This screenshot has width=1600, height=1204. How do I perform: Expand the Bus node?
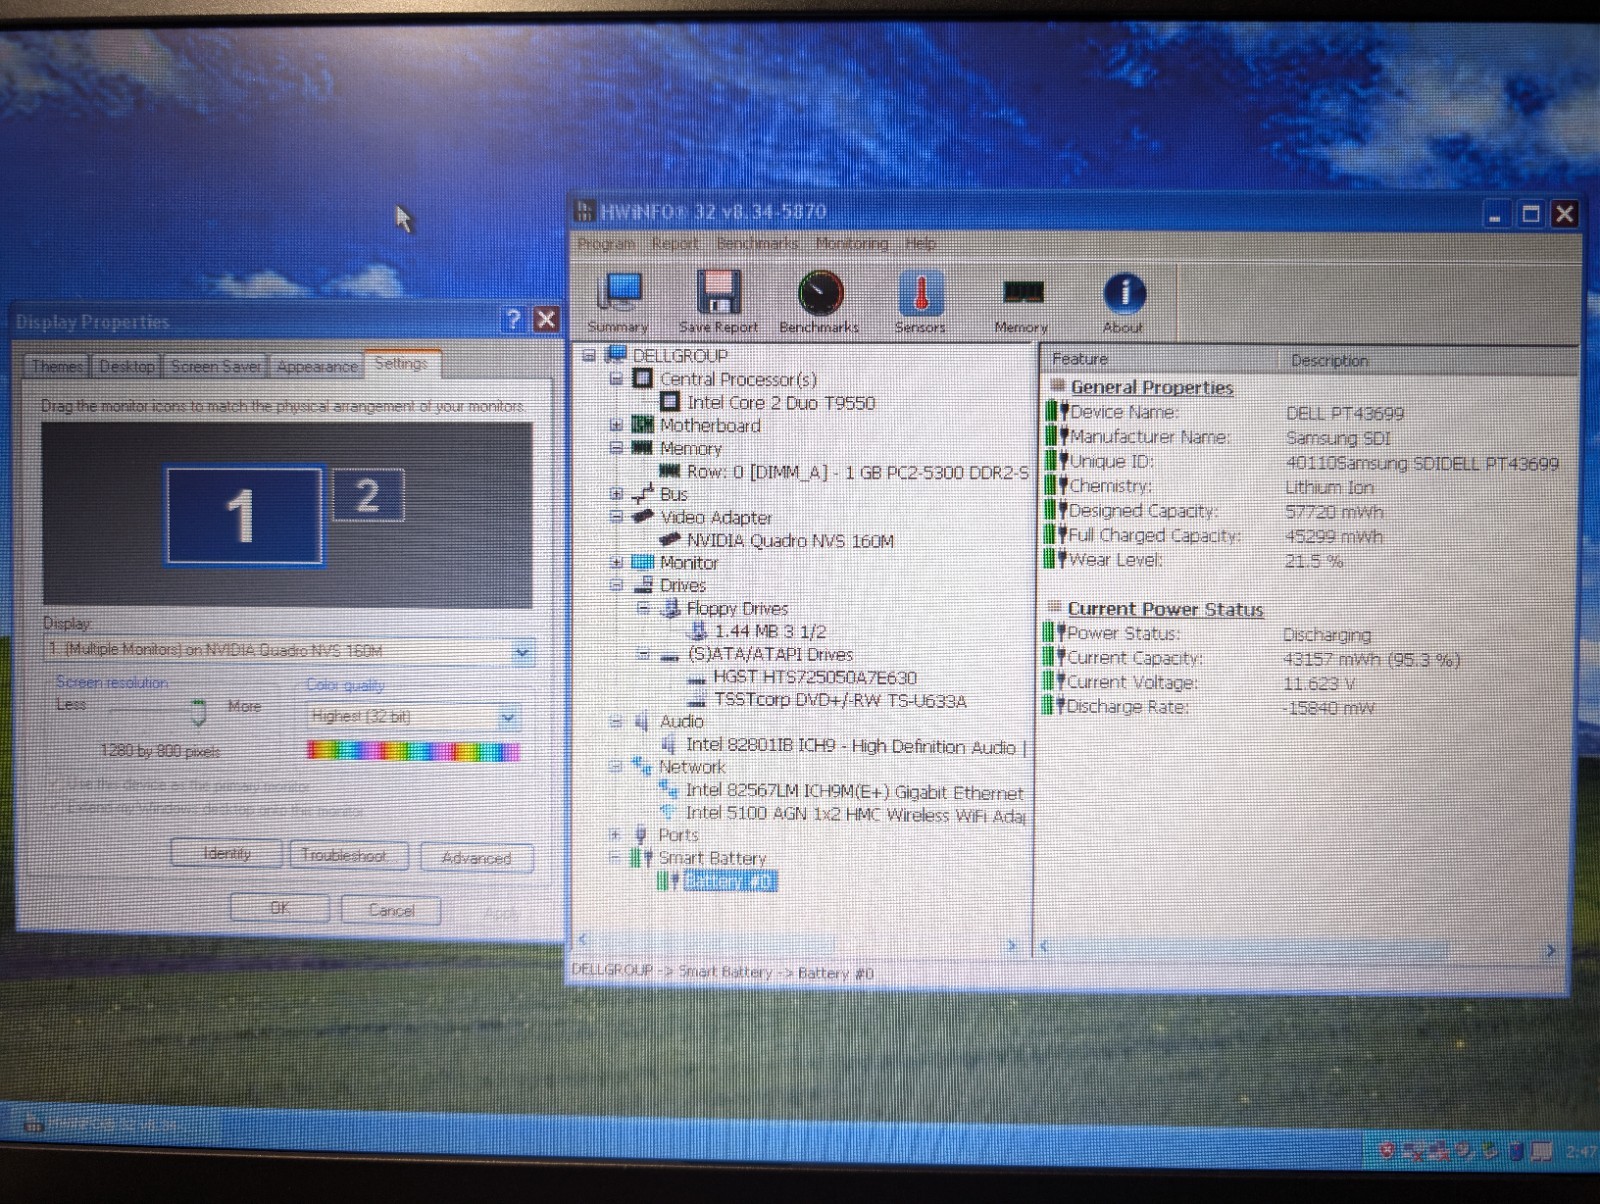point(616,493)
